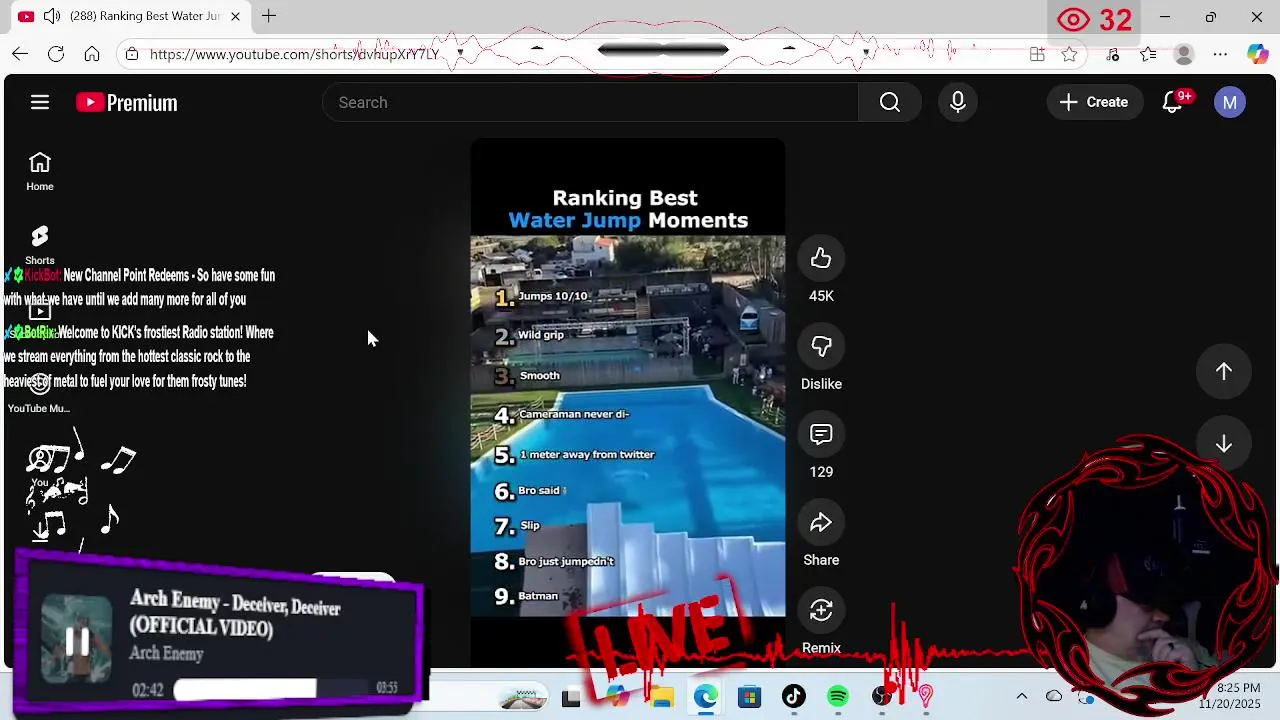Select the Ranking Best Water Jump tab

[x=131, y=16]
